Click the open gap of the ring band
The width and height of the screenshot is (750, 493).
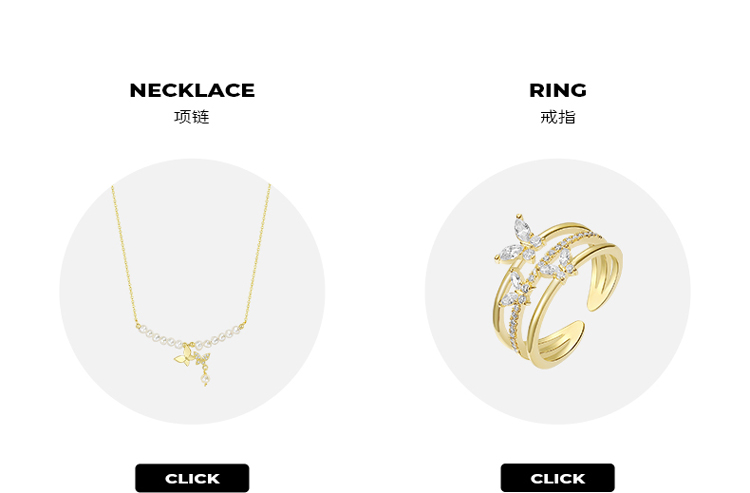pyautogui.click(x=589, y=317)
